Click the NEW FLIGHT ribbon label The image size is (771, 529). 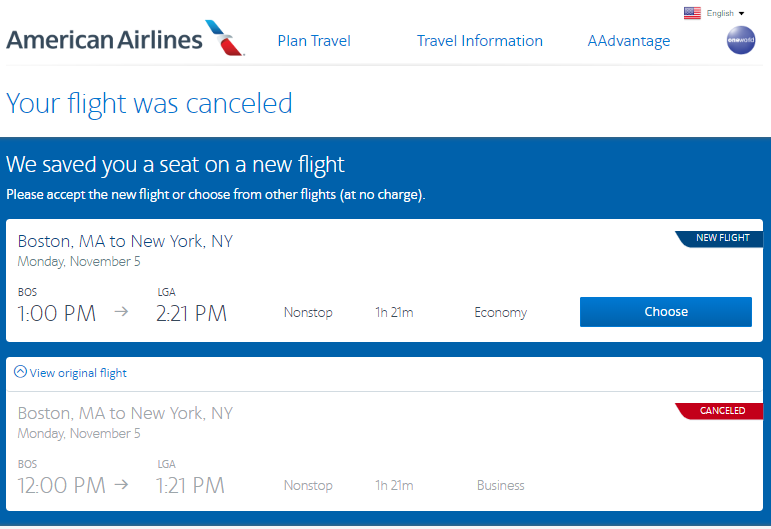722,238
